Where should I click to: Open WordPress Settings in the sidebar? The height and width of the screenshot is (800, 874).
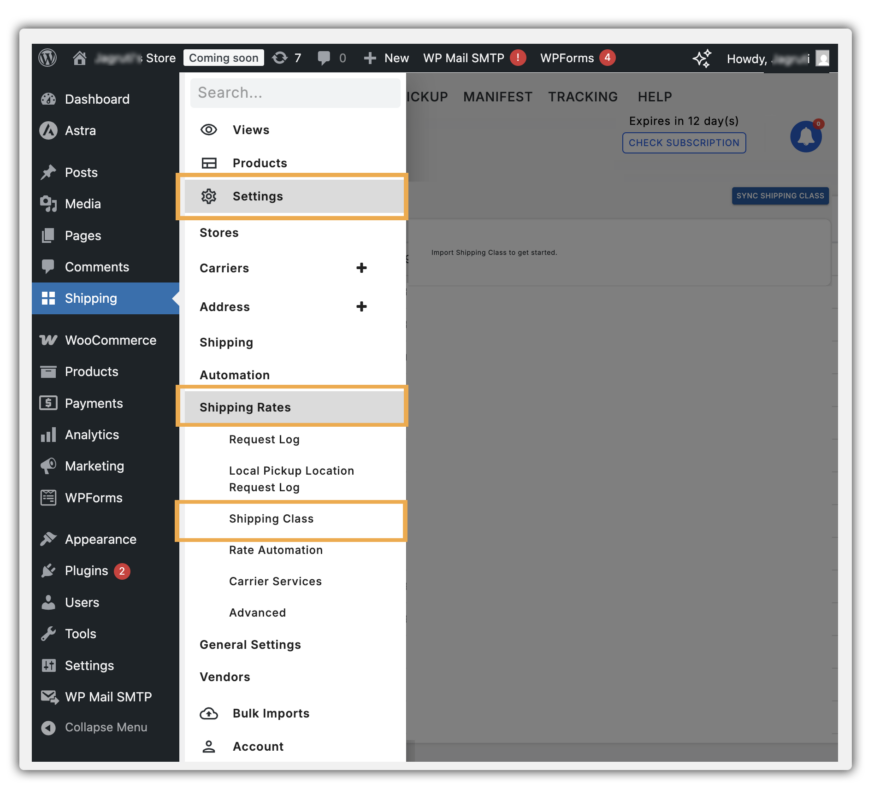tap(89, 665)
